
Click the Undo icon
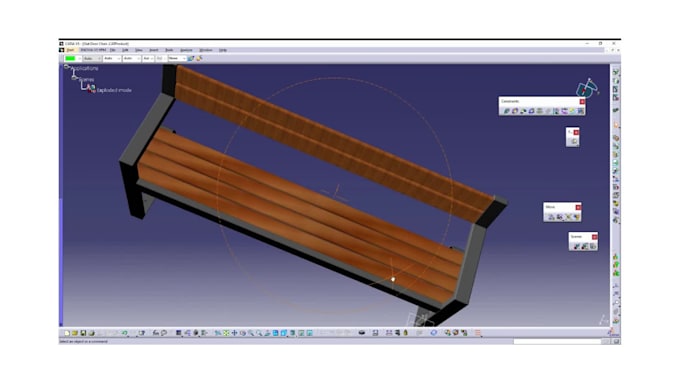[124, 333]
